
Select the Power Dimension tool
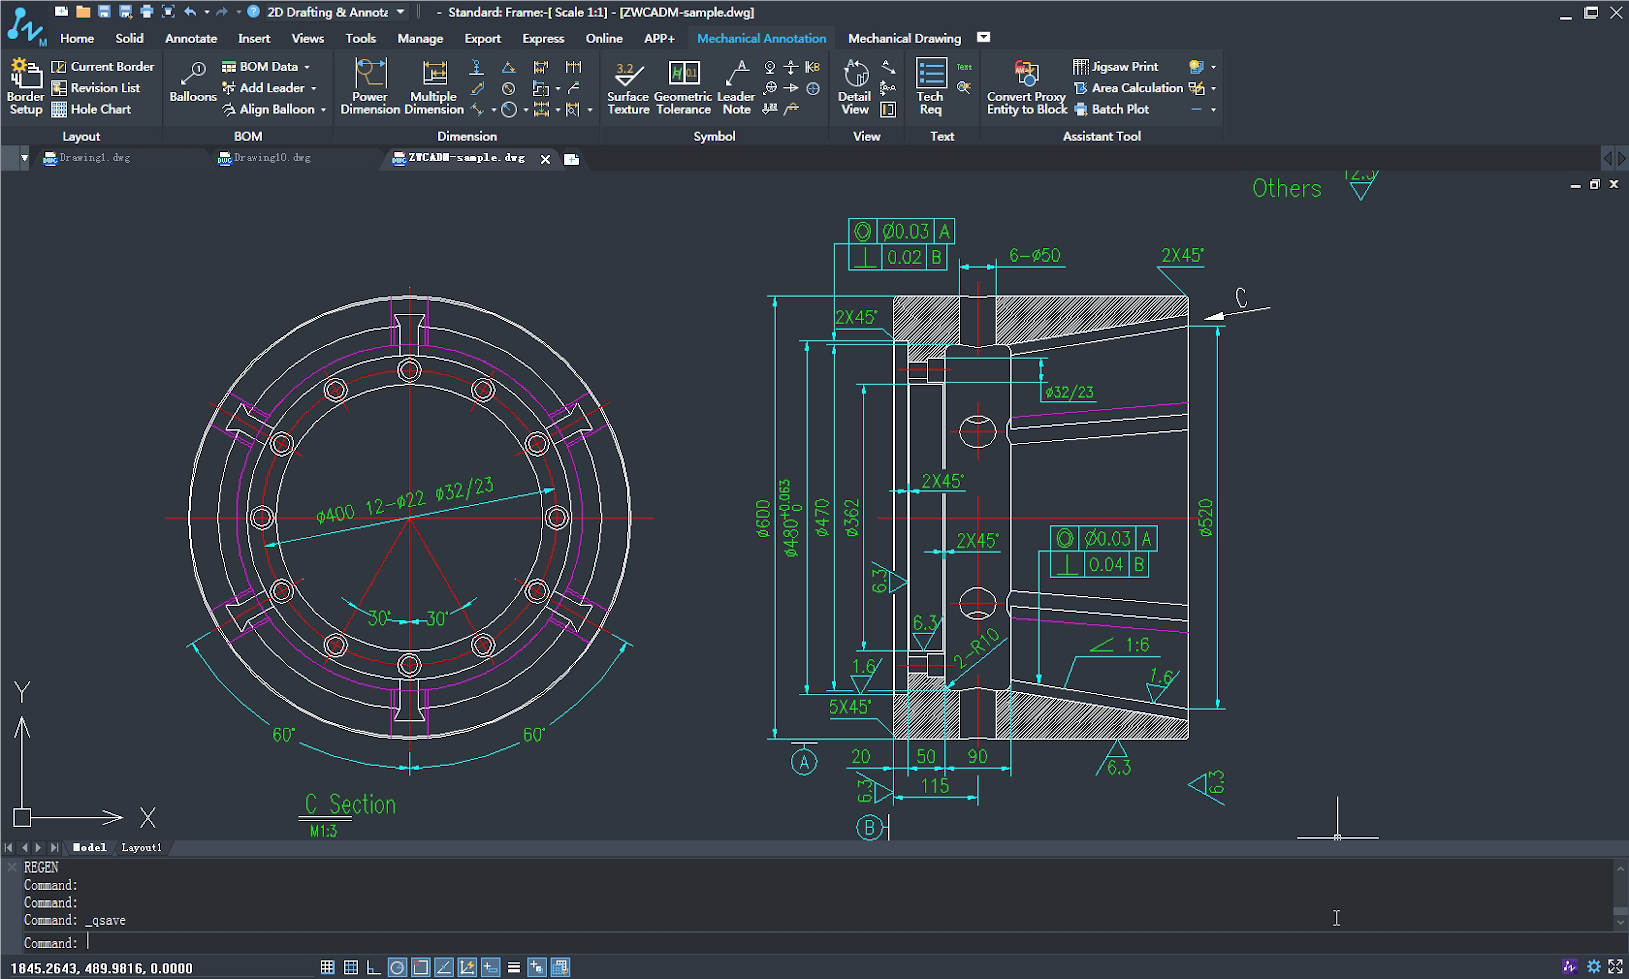369,87
